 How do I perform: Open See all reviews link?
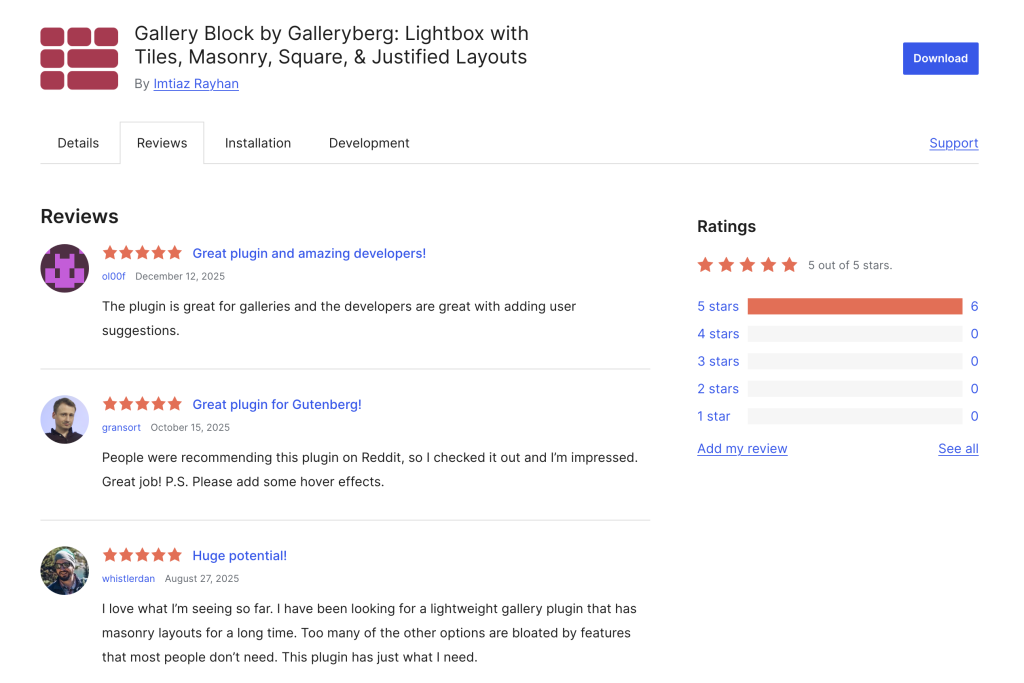958,449
